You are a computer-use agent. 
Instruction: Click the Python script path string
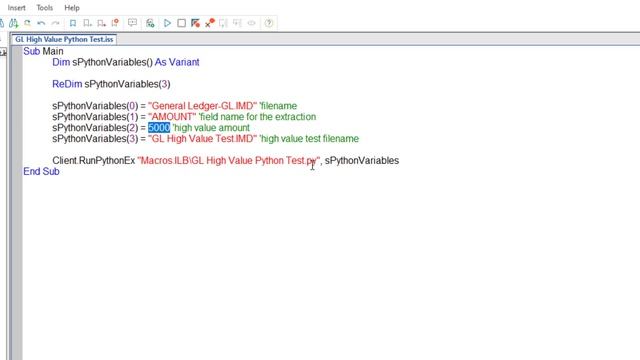tap(229, 160)
